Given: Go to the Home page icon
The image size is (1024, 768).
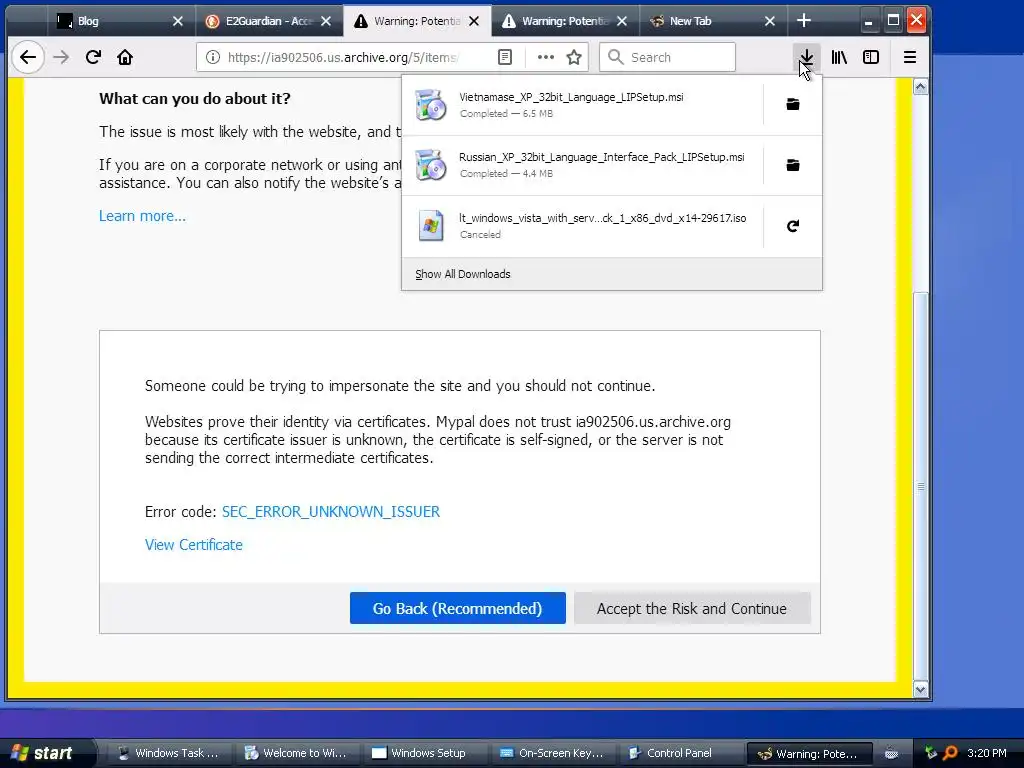Looking at the screenshot, I should click(125, 57).
